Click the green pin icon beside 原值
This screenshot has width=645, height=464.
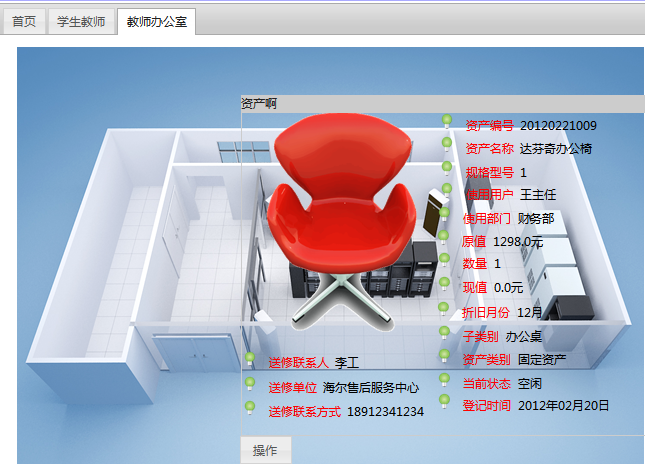pos(444,237)
